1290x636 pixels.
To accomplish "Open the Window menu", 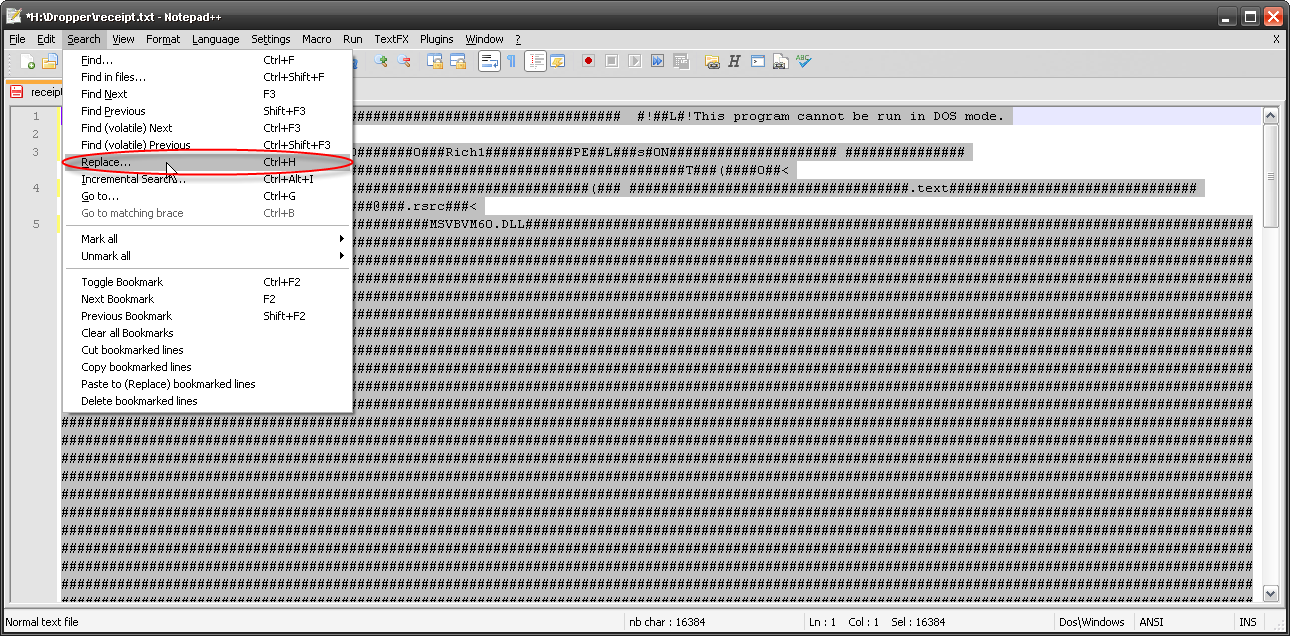I will pos(484,39).
